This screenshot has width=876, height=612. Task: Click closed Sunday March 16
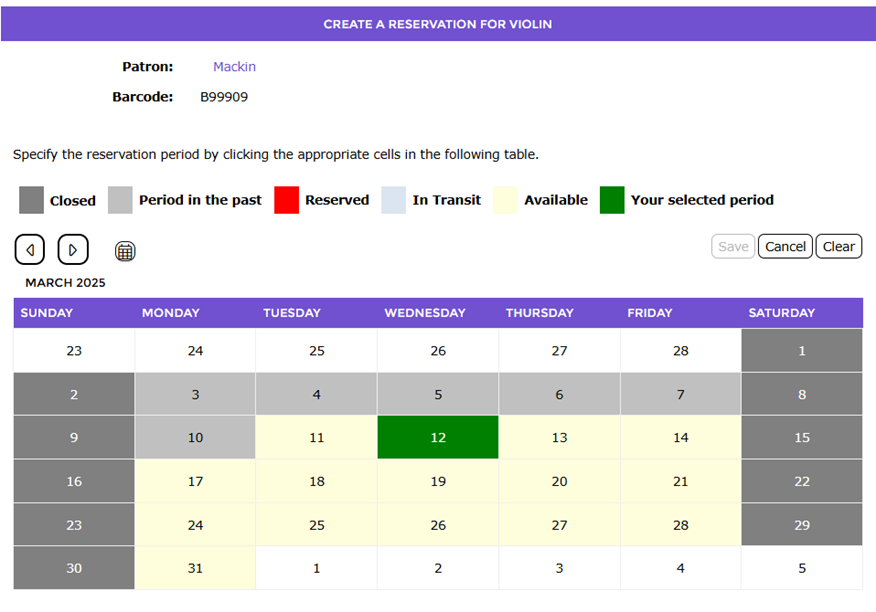pyautogui.click(x=74, y=481)
